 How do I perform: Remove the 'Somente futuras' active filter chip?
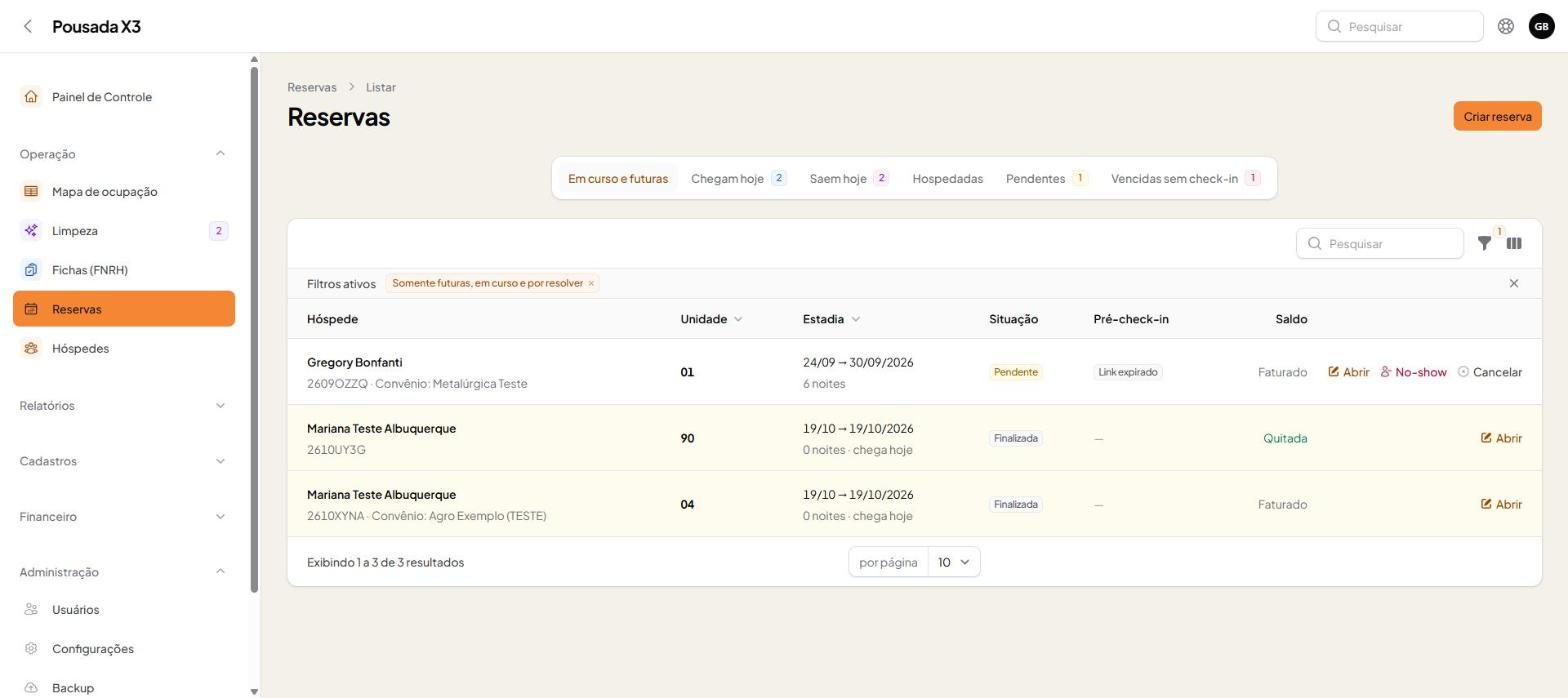[x=591, y=283]
